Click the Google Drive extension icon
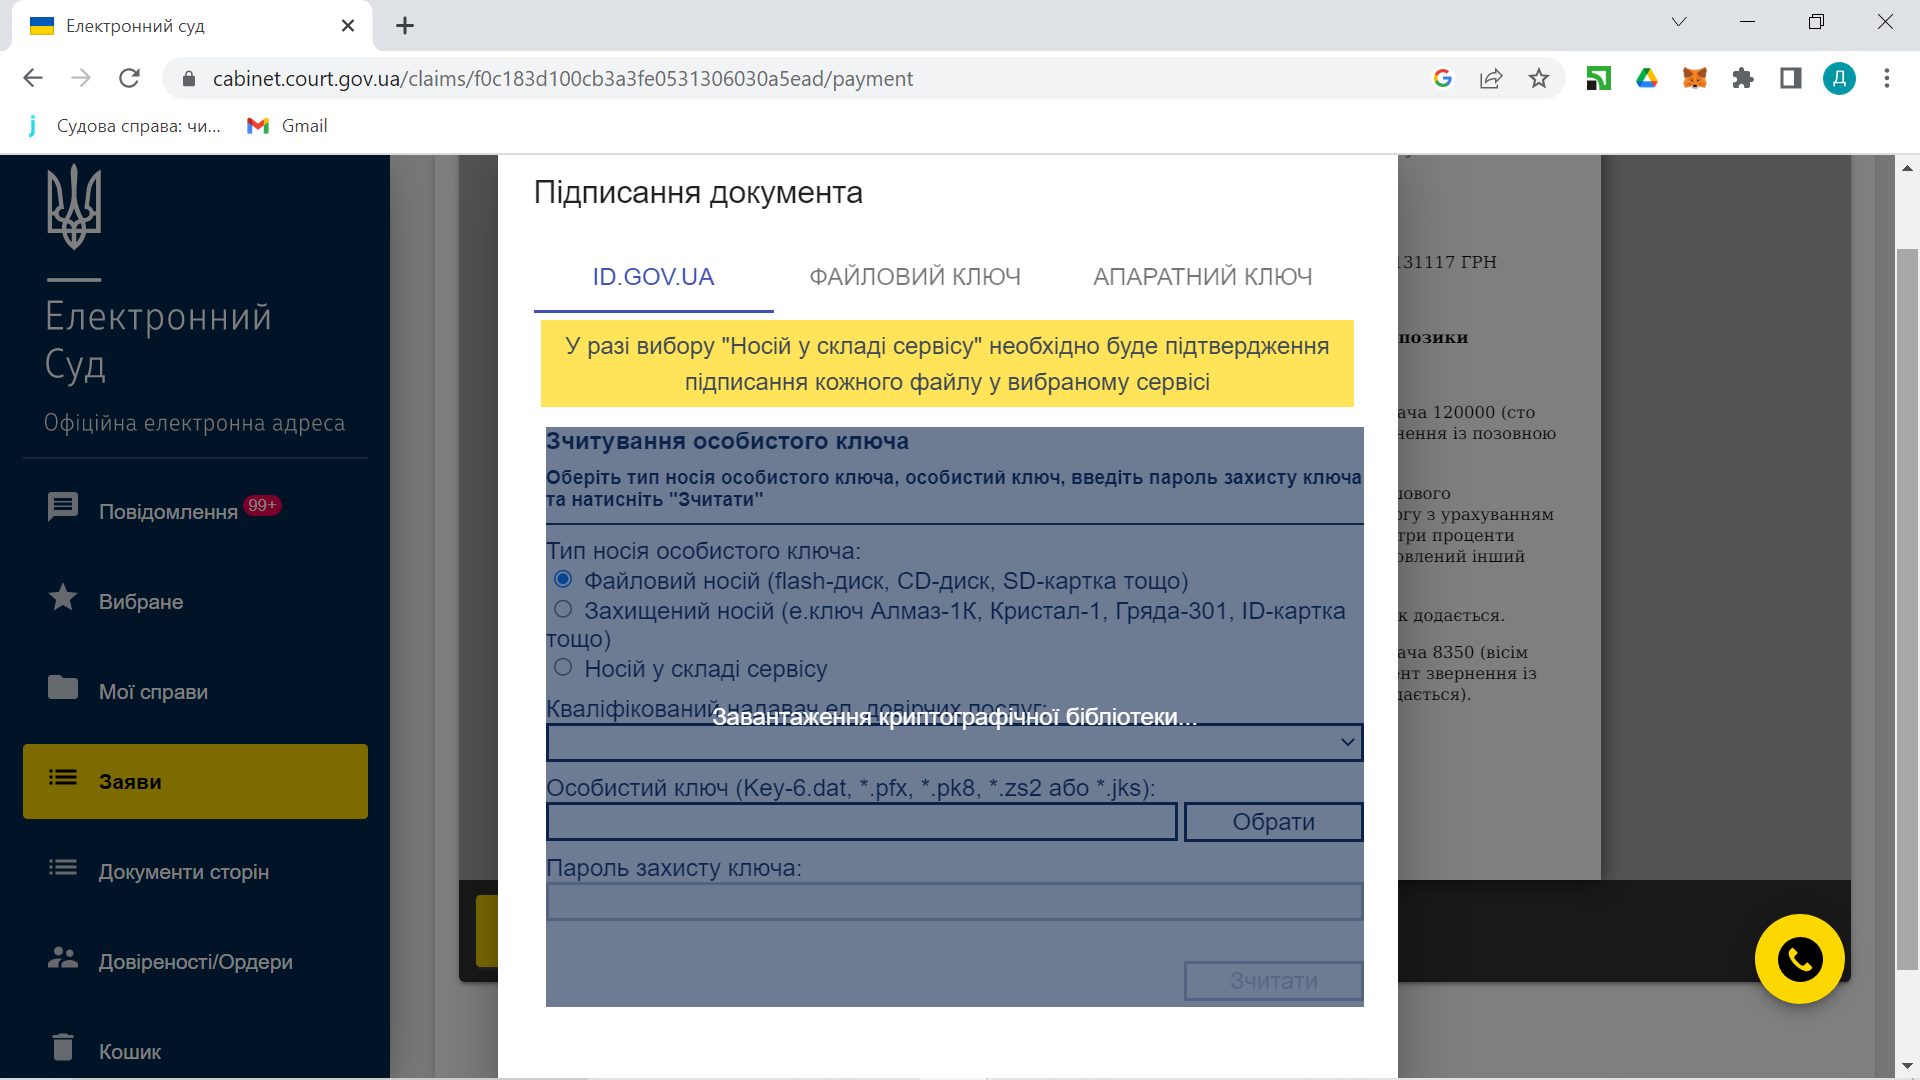Viewport: 1920px width, 1080px height. click(x=1646, y=78)
